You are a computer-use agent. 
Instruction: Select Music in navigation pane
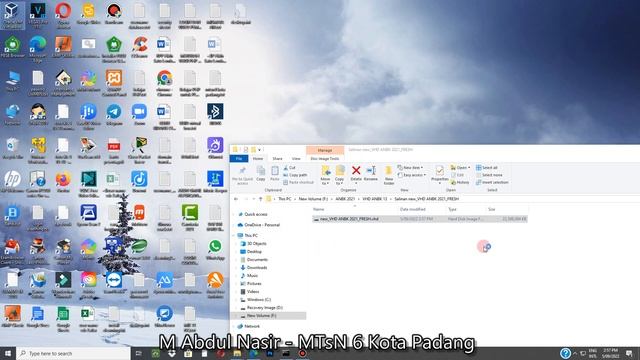pyautogui.click(x=252, y=276)
